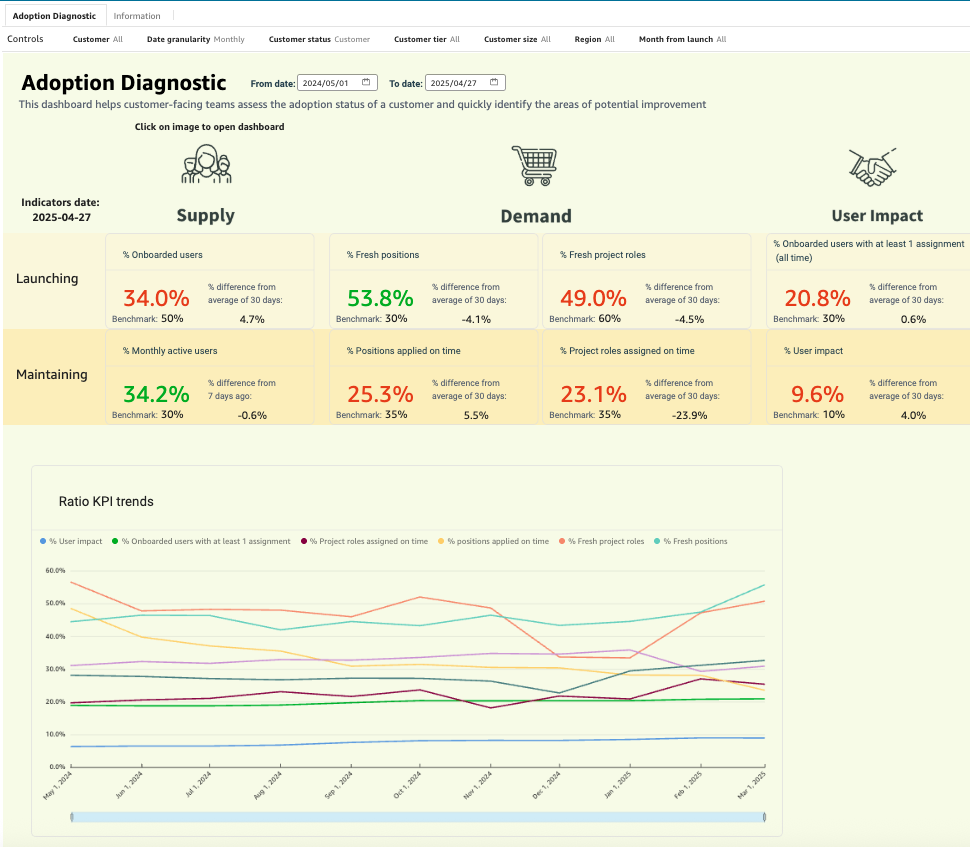970x847 pixels.
Task: Toggle the % User impact legend marker
Action: [42, 541]
